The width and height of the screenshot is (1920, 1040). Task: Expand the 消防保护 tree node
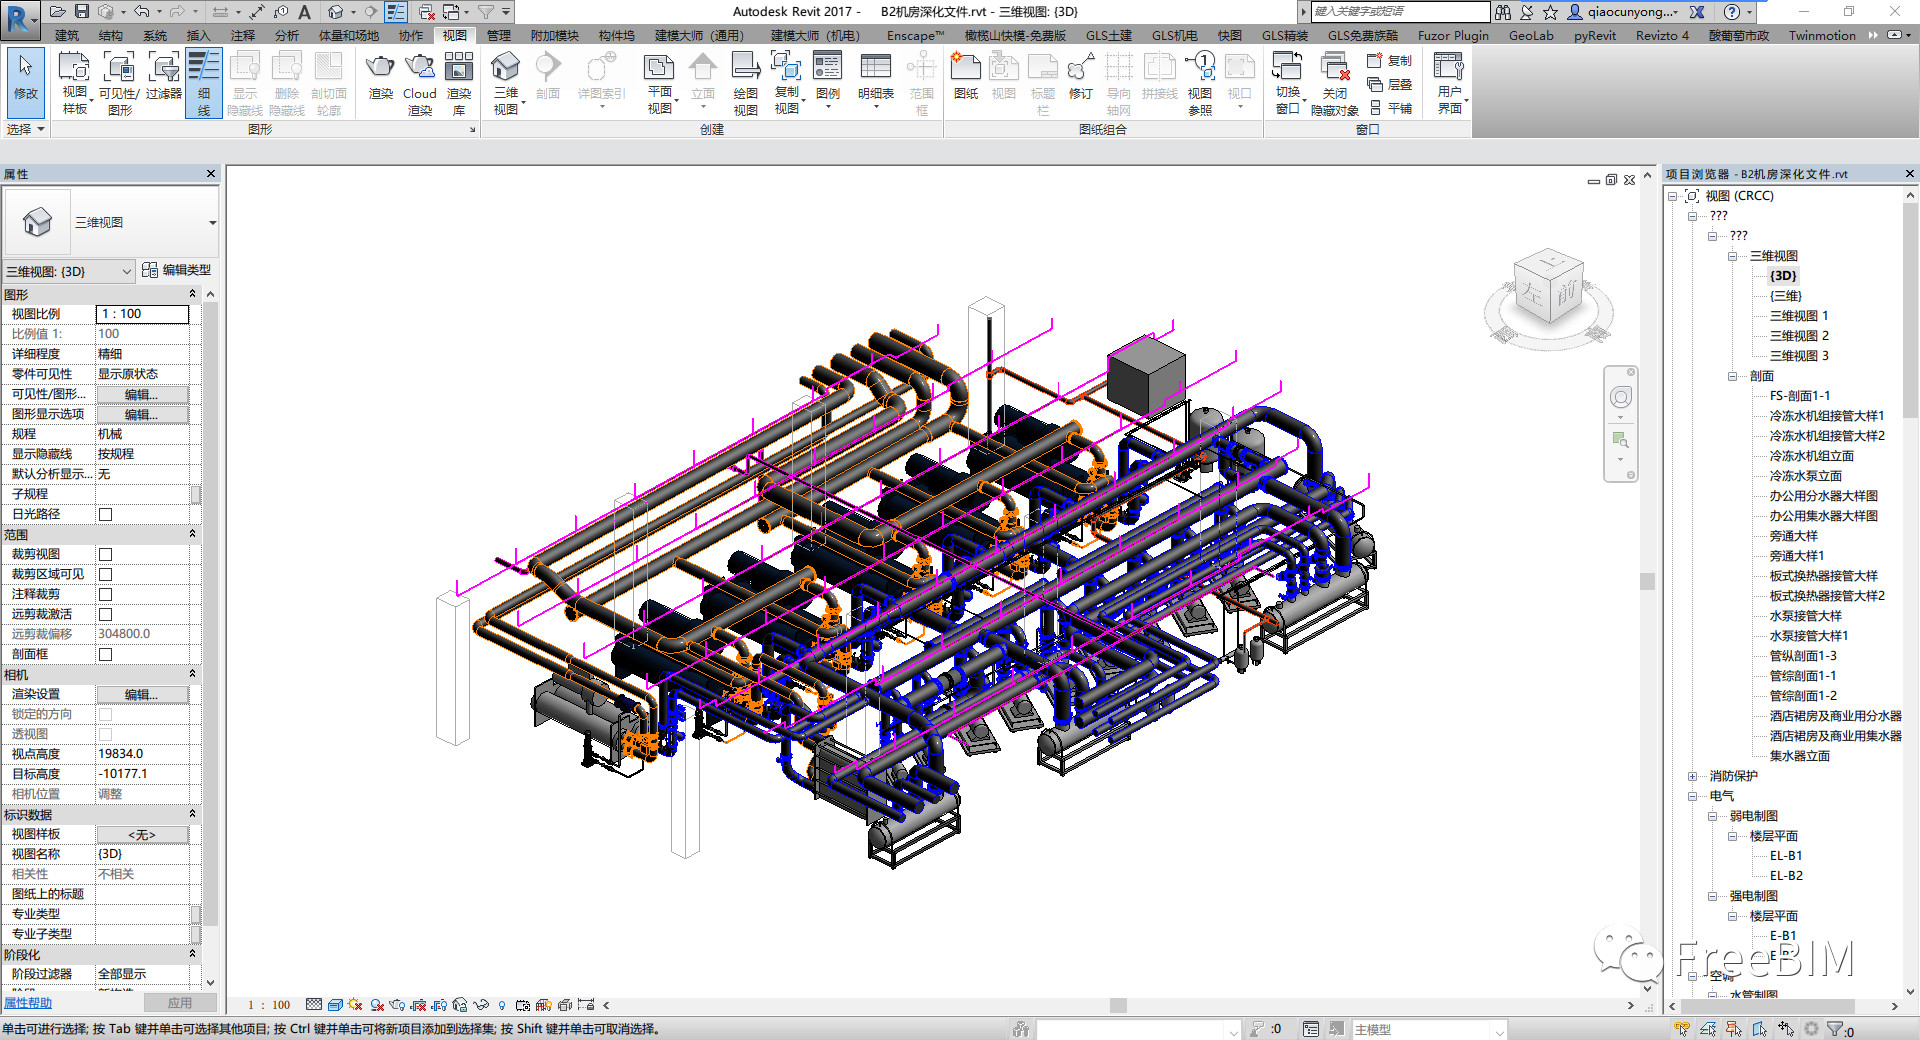coord(1692,776)
